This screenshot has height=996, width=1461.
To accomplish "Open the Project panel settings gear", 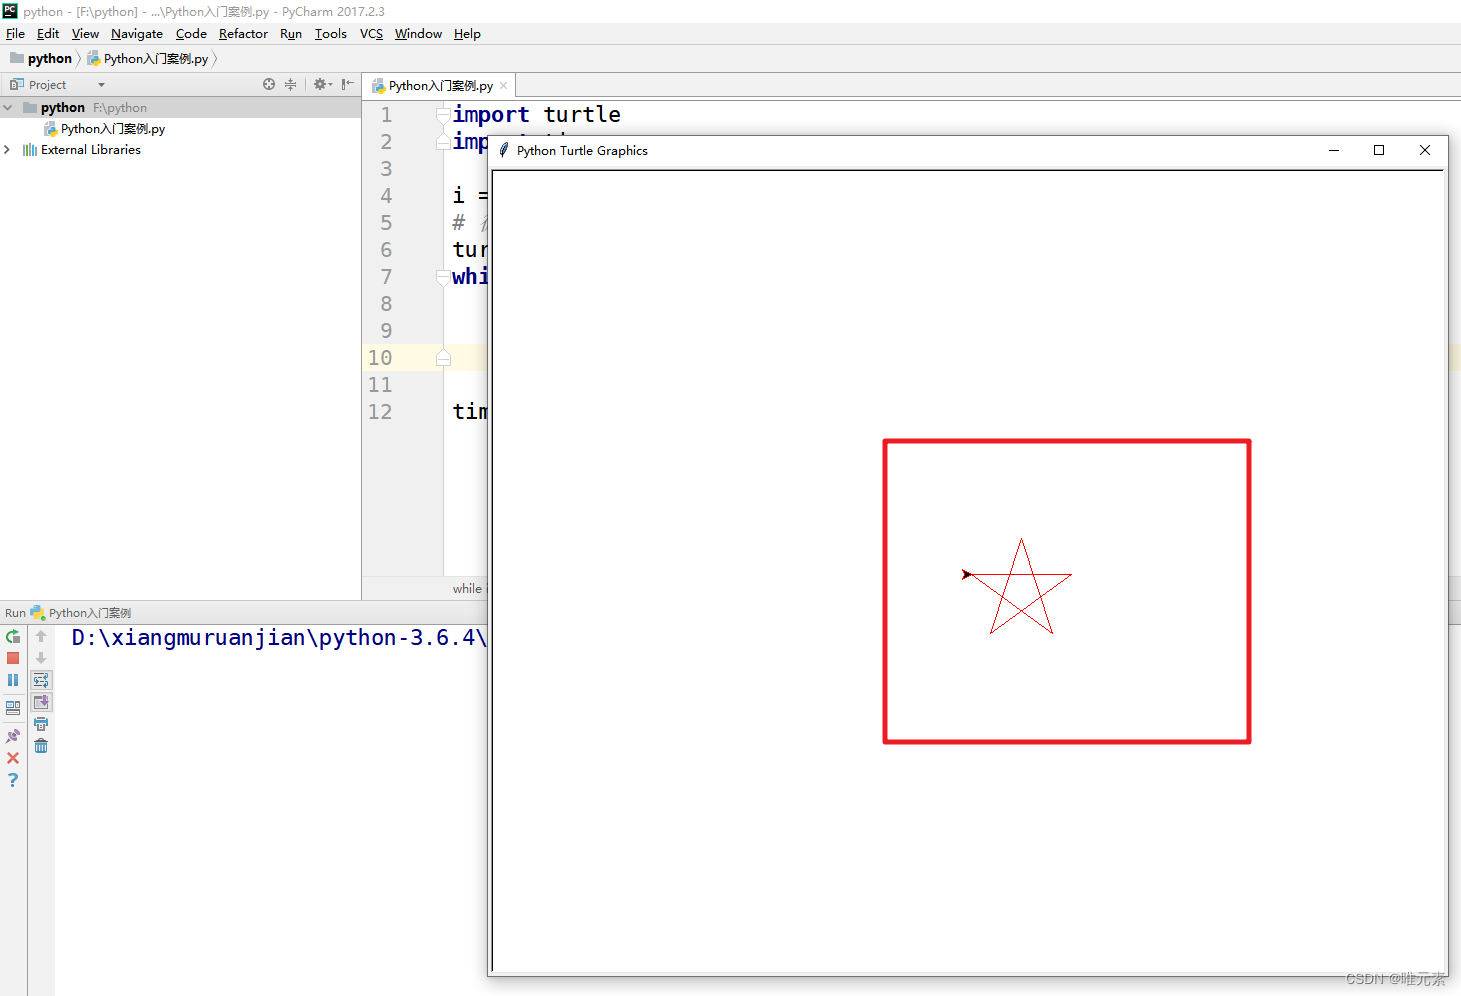I will coord(322,84).
